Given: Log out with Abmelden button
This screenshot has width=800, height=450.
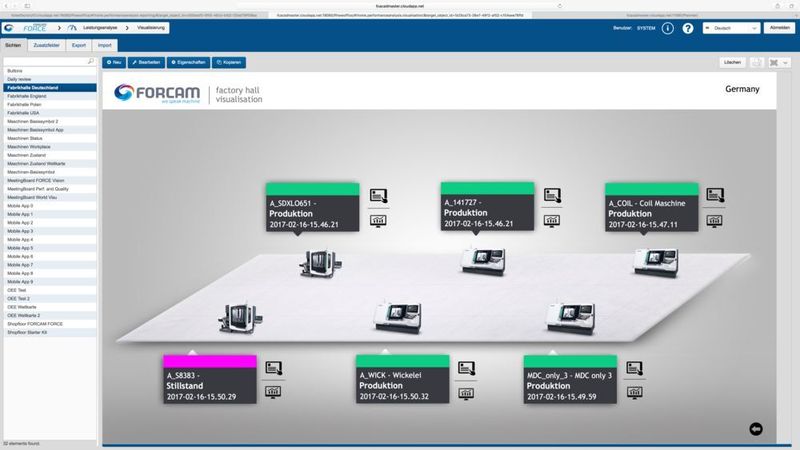Looking at the screenshot, I should tap(780, 28).
